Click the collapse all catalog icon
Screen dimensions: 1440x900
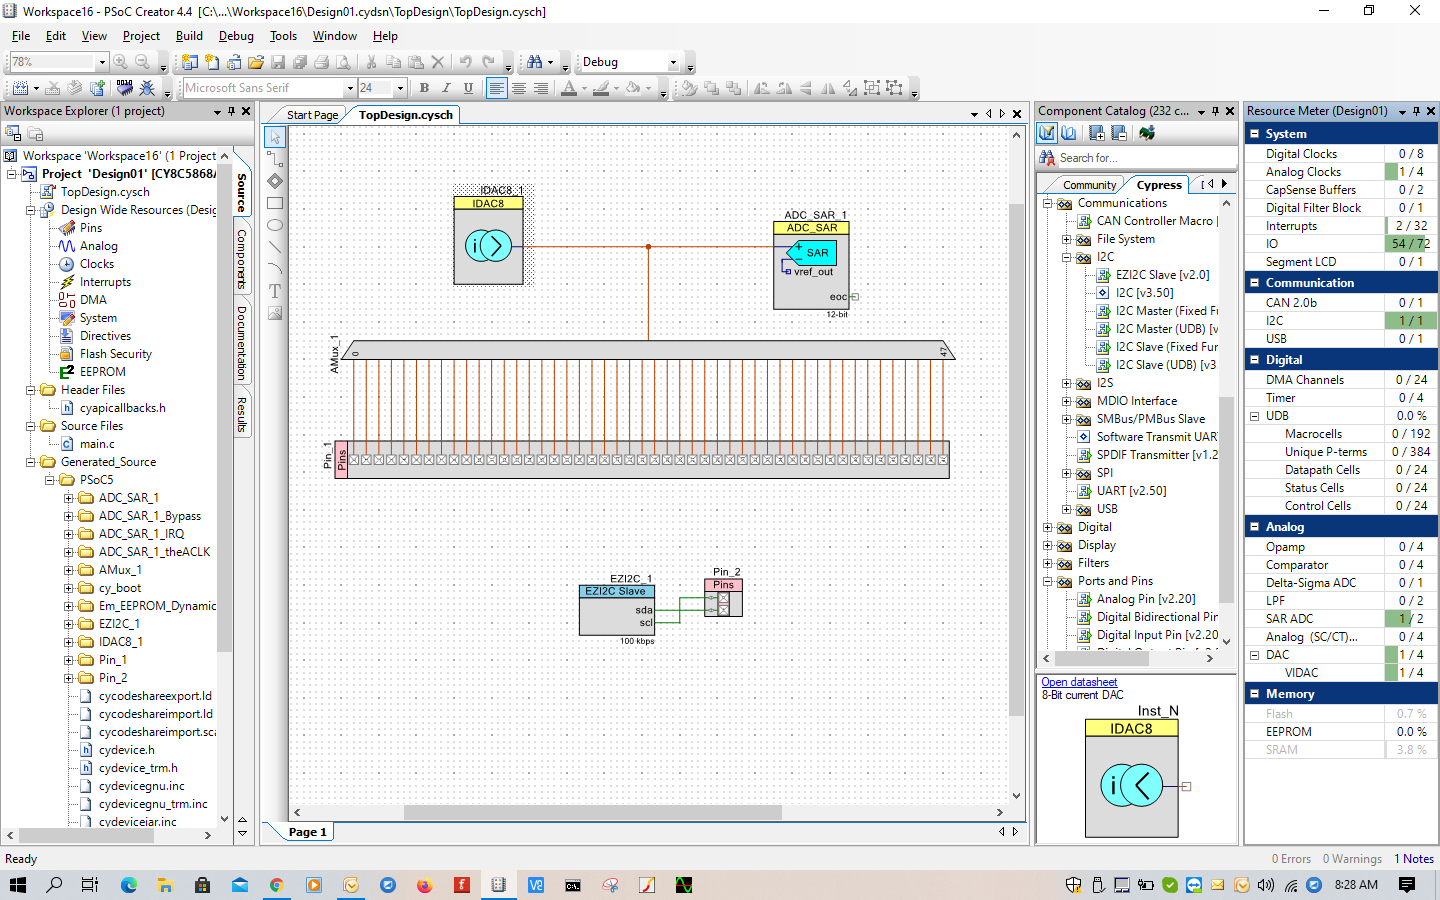1119,133
